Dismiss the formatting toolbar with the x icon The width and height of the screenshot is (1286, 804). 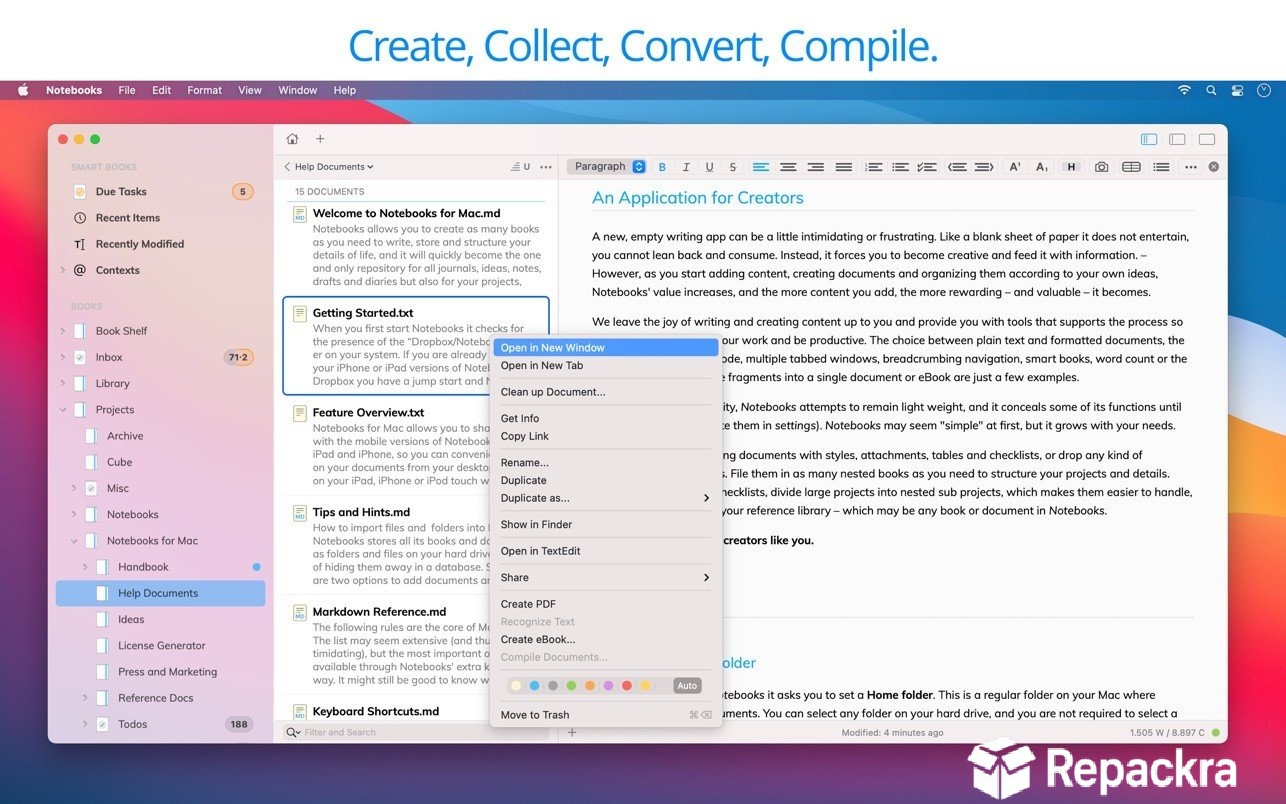point(1214,167)
